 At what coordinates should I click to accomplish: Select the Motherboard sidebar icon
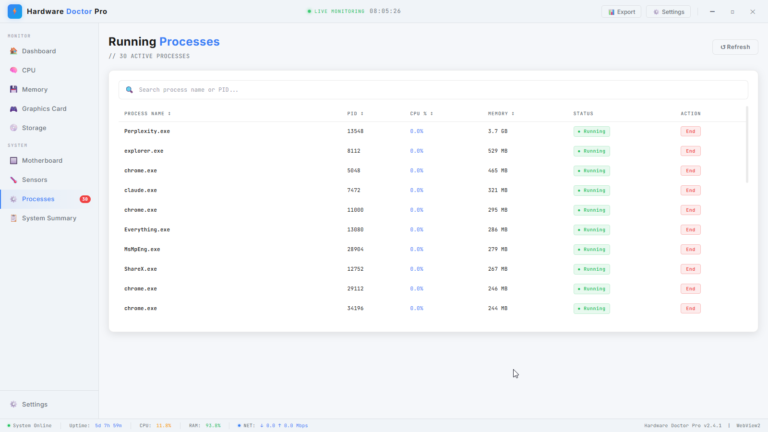pos(13,161)
